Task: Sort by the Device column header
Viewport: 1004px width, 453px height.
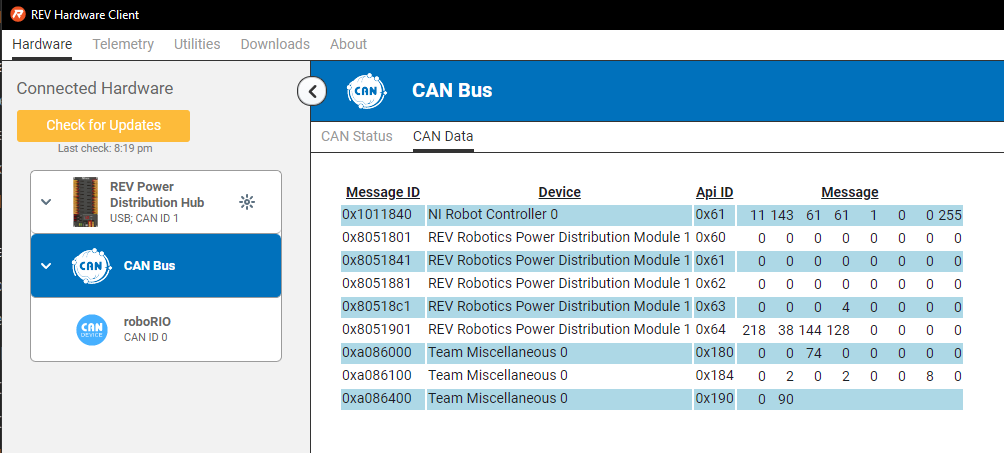Action: [560, 192]
